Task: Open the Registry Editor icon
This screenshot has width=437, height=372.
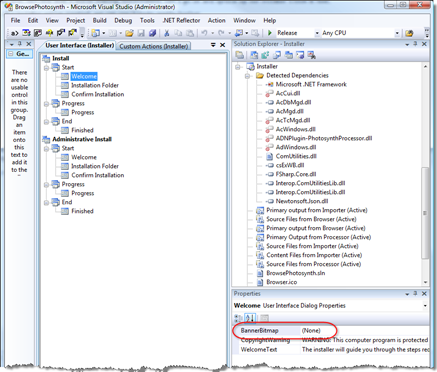Action: (x=266, y=55)
